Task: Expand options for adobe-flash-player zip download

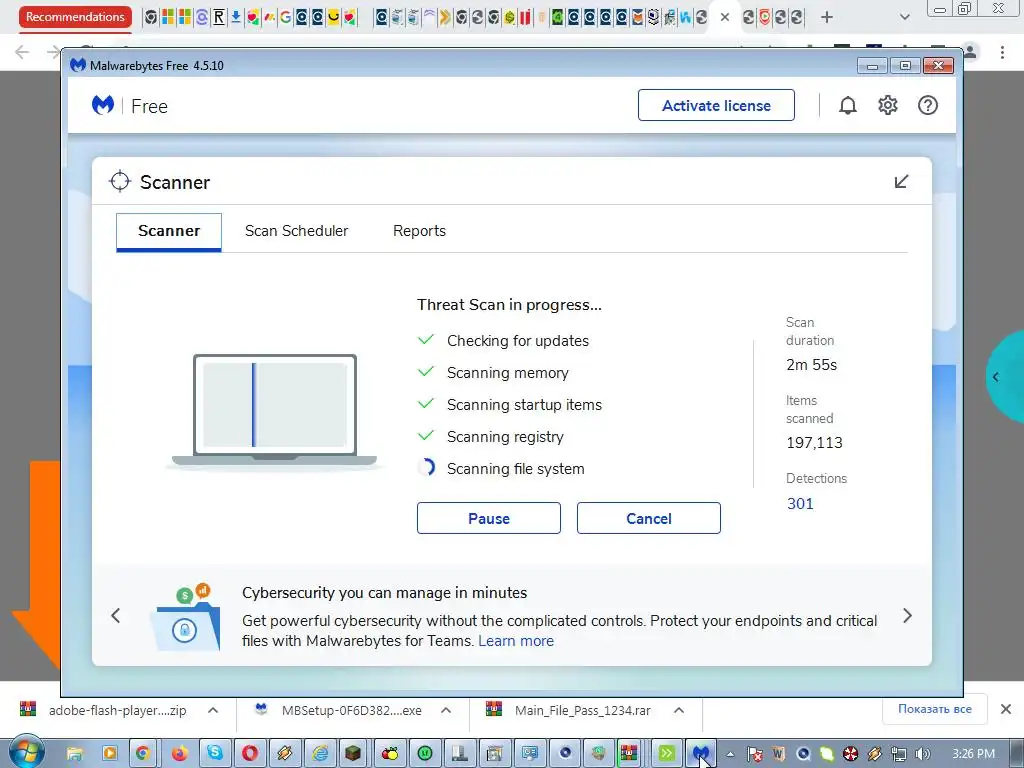Action: pos(213,711)
